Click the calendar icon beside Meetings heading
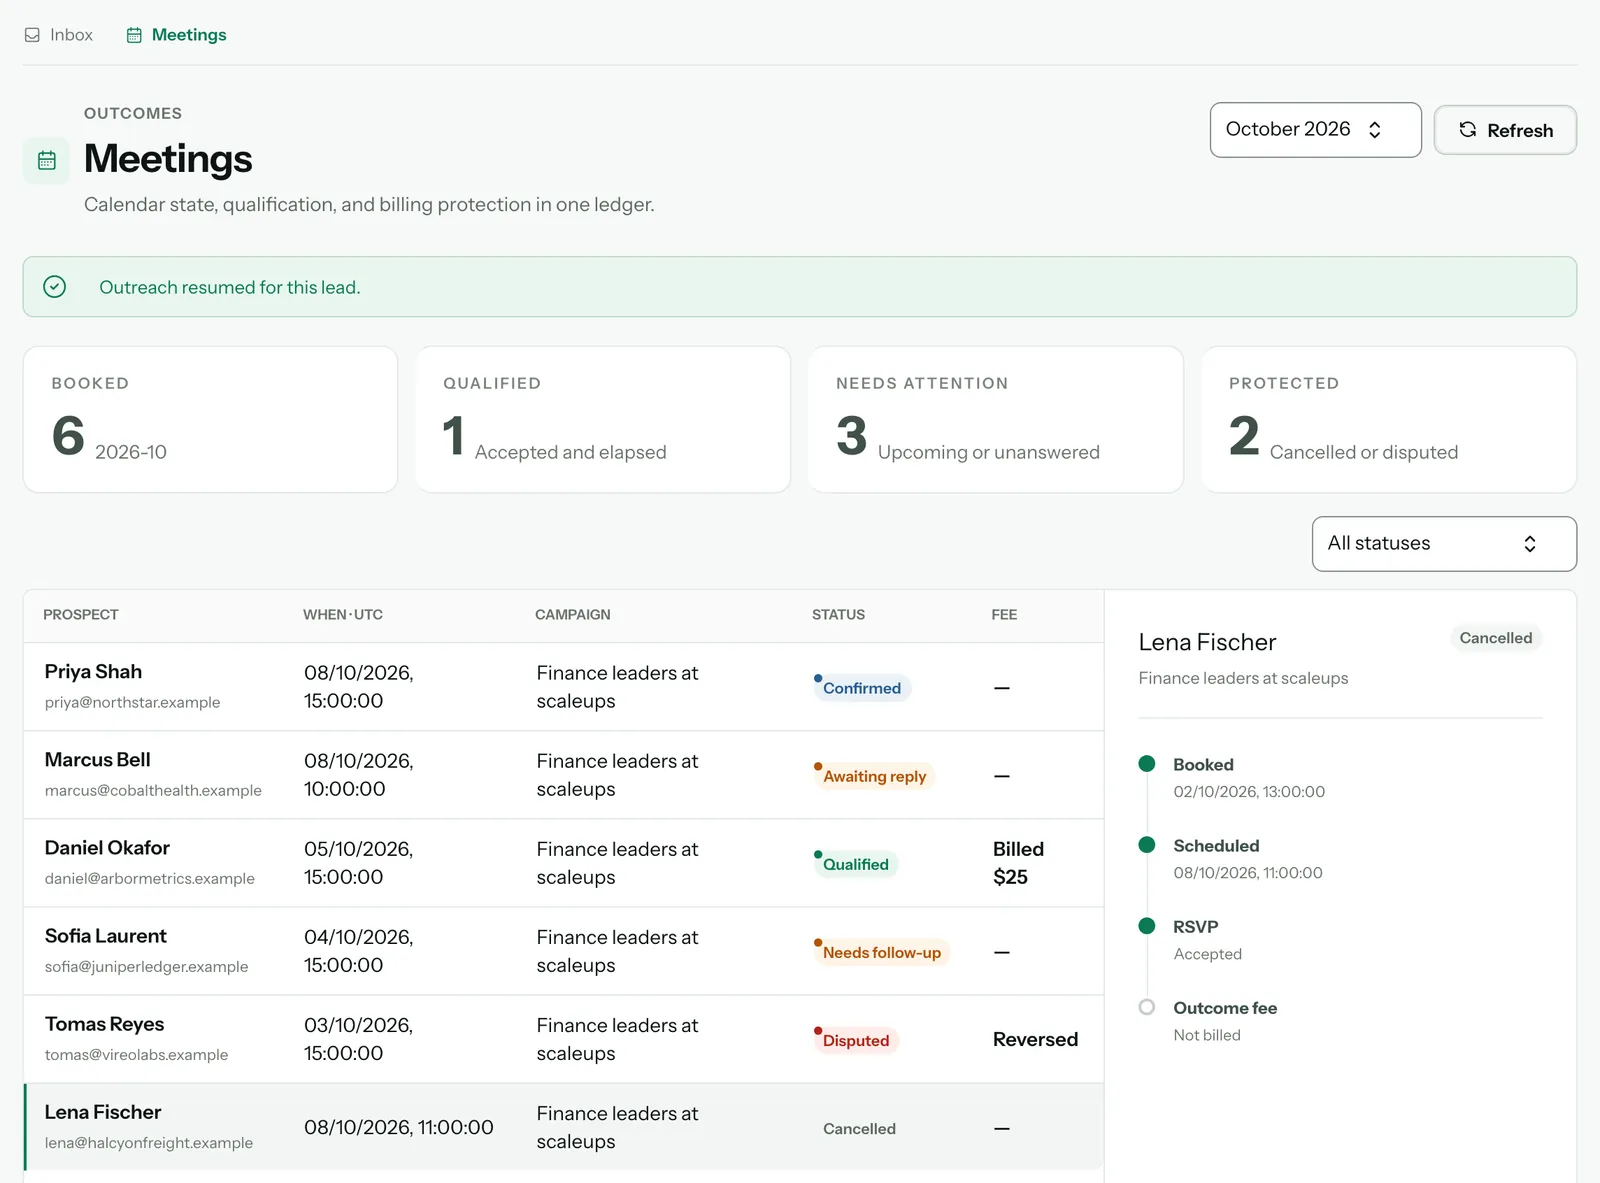 (46, 161)
